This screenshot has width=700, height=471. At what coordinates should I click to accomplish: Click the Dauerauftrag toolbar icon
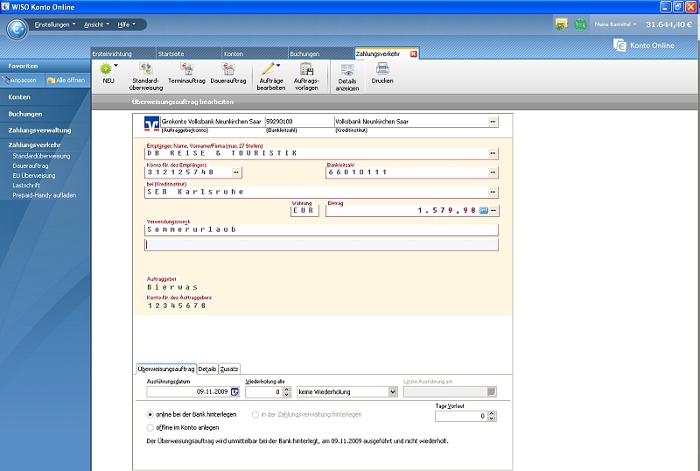[228, 69]
